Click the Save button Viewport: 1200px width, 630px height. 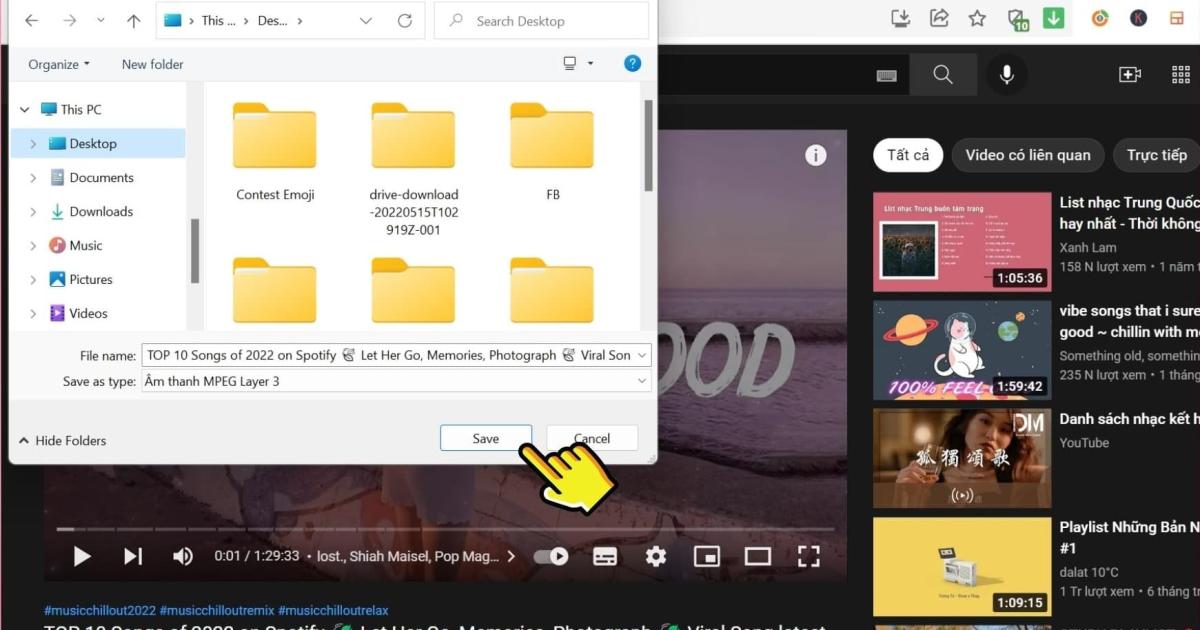486,438
